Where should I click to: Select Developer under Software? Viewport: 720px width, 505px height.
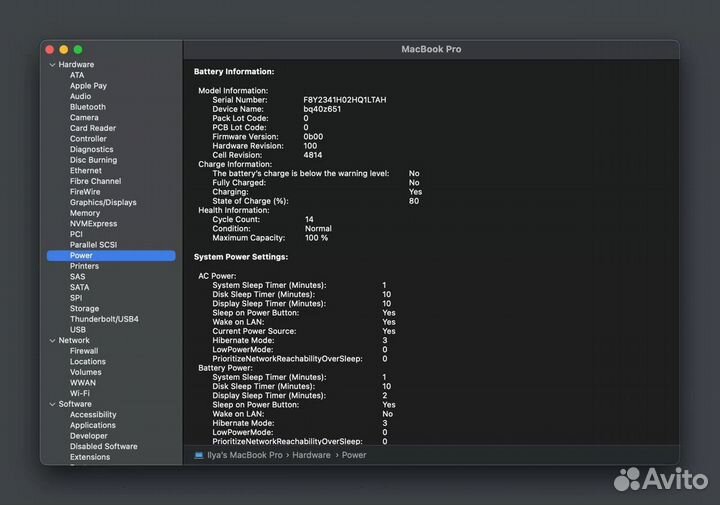89,436
